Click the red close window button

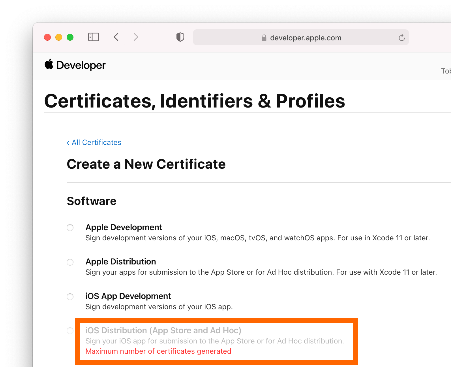point(47,37)
